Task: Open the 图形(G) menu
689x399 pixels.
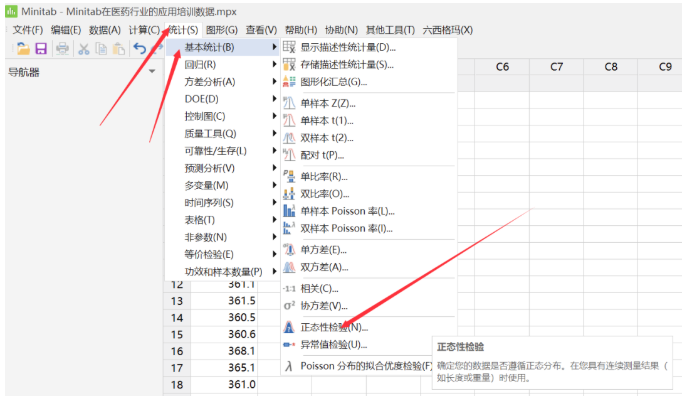Action: [221, 30]
